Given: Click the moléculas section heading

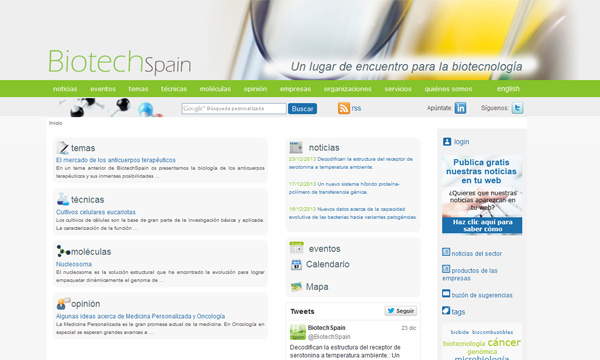Looking at the screenshot, I should (x=91, y=252).
